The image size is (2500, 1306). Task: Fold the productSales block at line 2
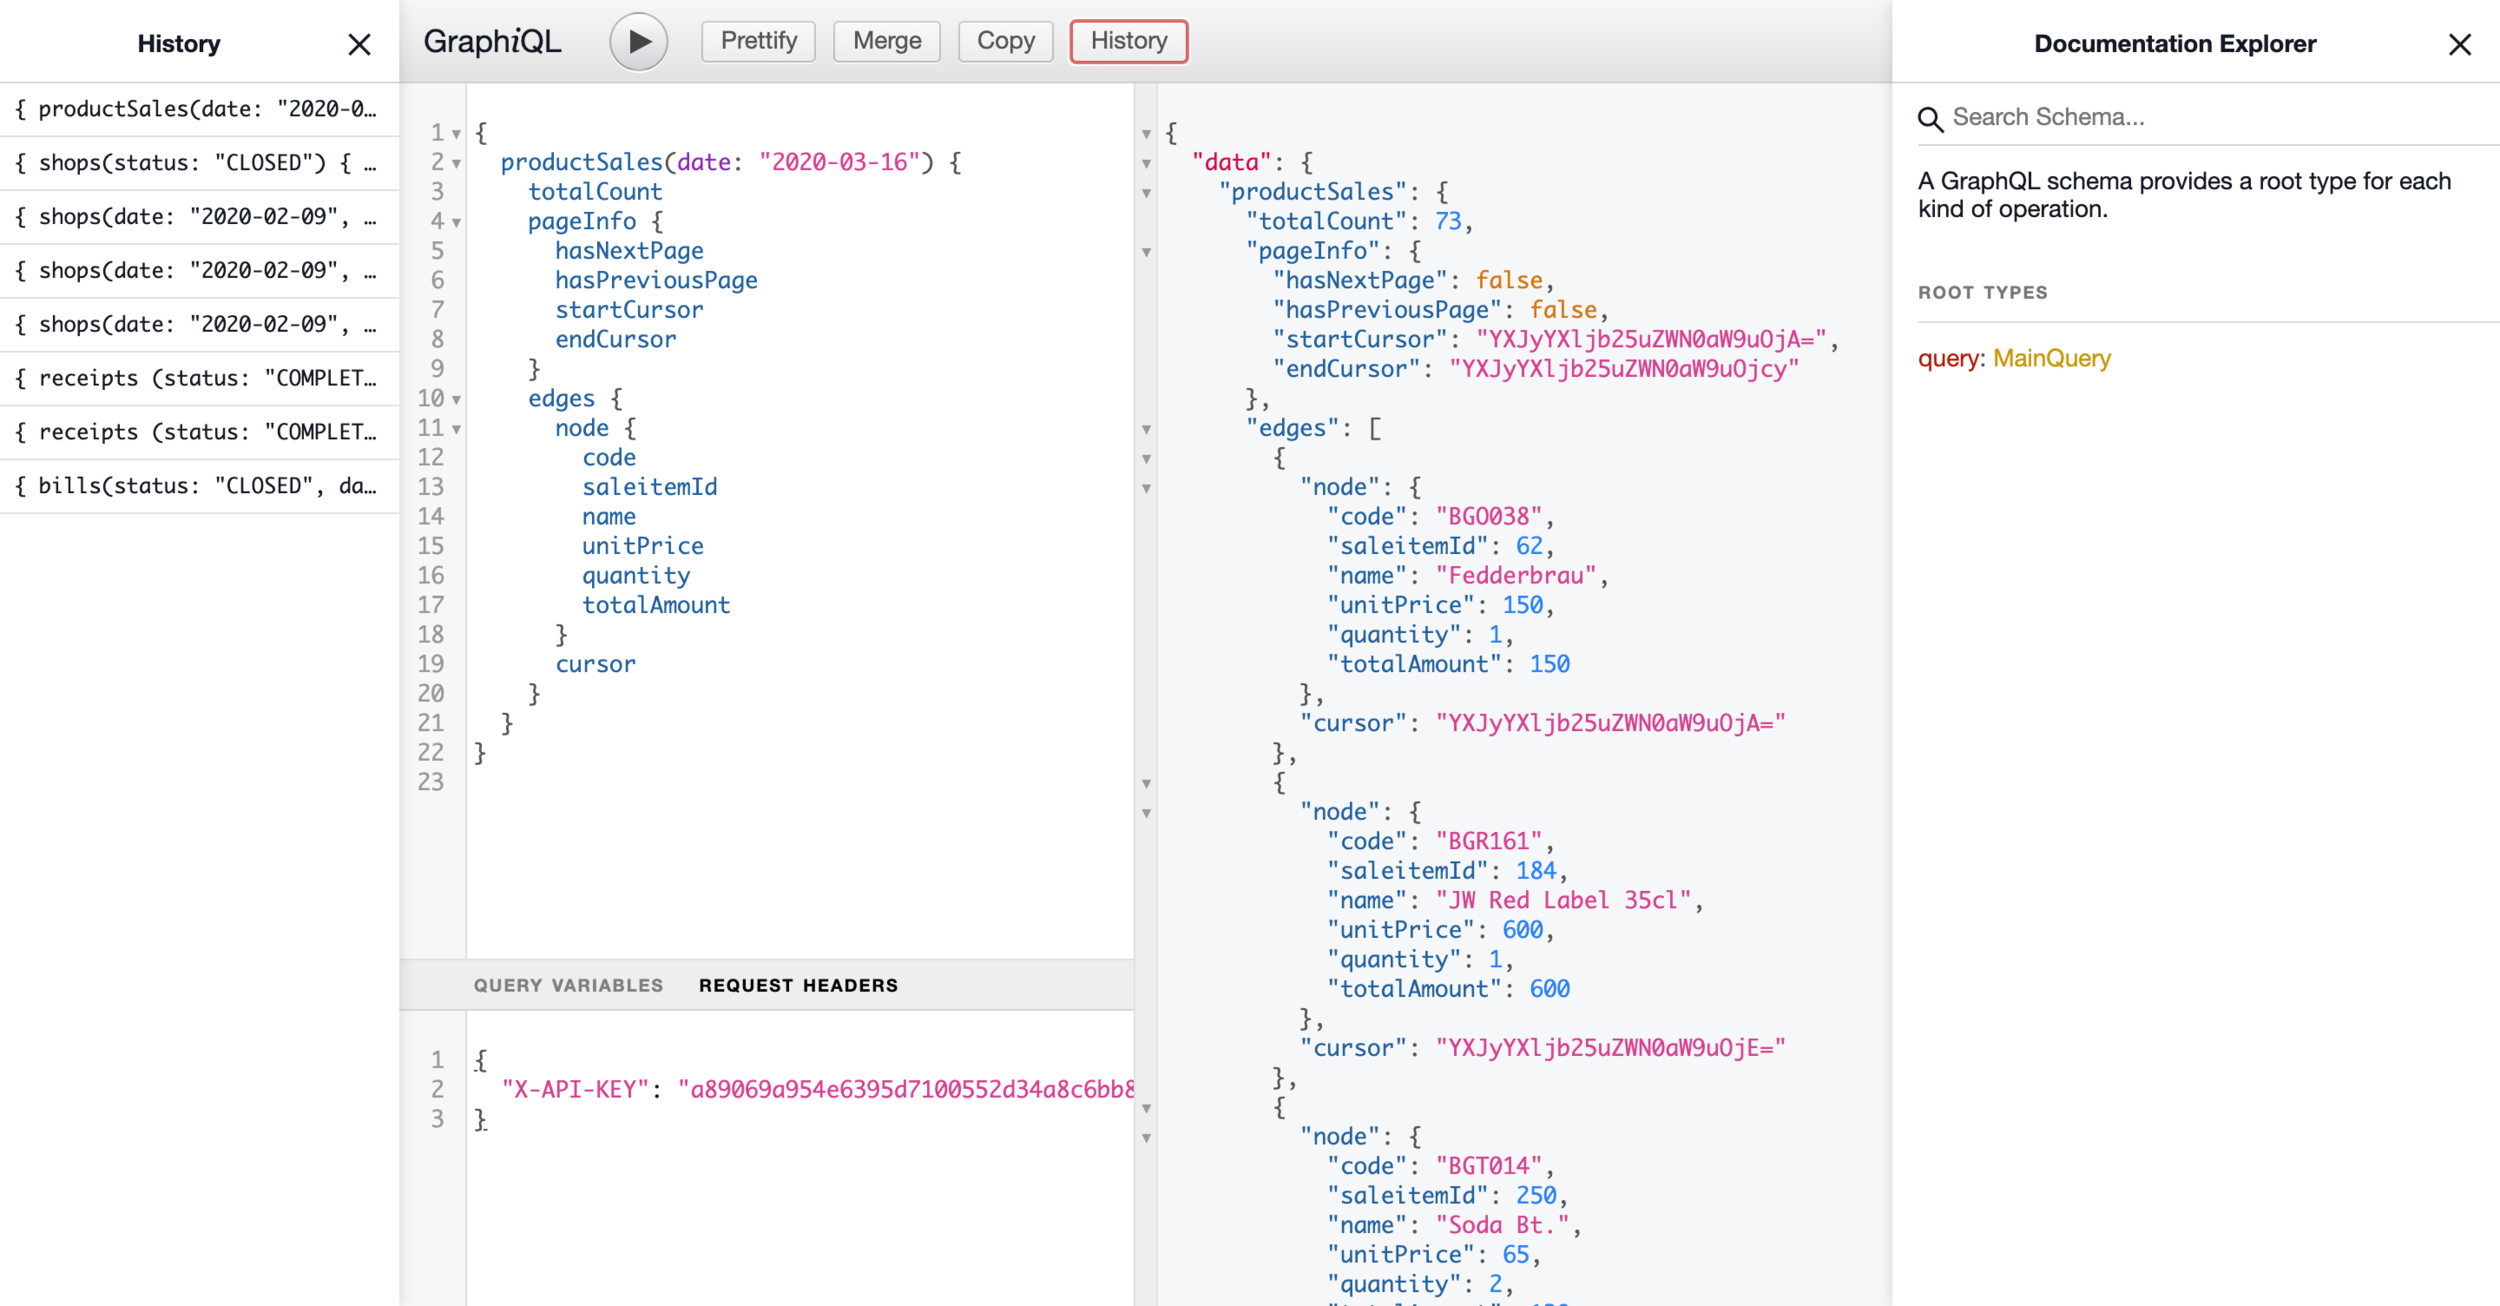(x=457, y=163)
